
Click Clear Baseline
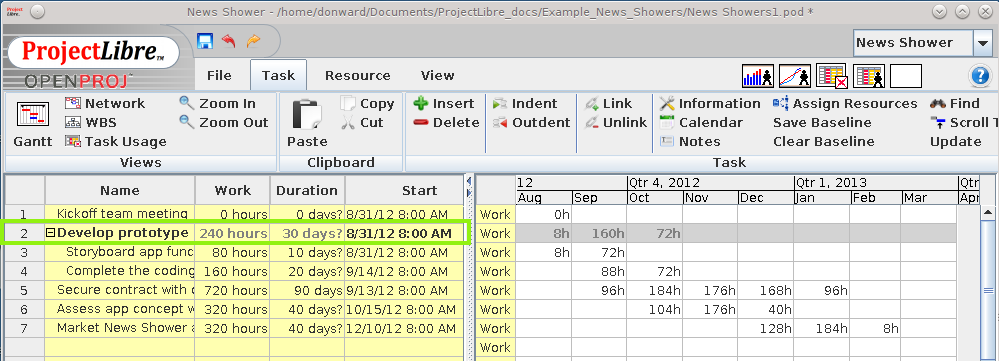tap(824, 141)
